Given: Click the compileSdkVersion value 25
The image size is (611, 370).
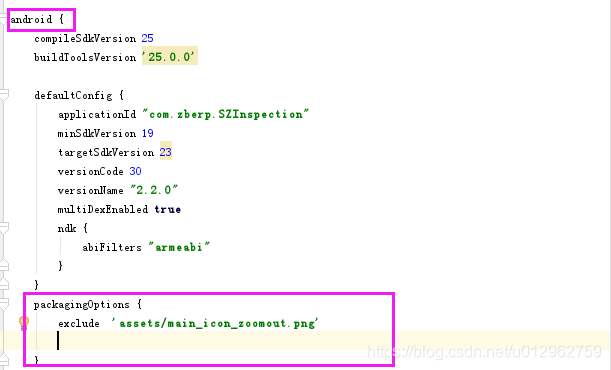Looking at the screenshot, I should pyautogui.click(x=147, y=38).
